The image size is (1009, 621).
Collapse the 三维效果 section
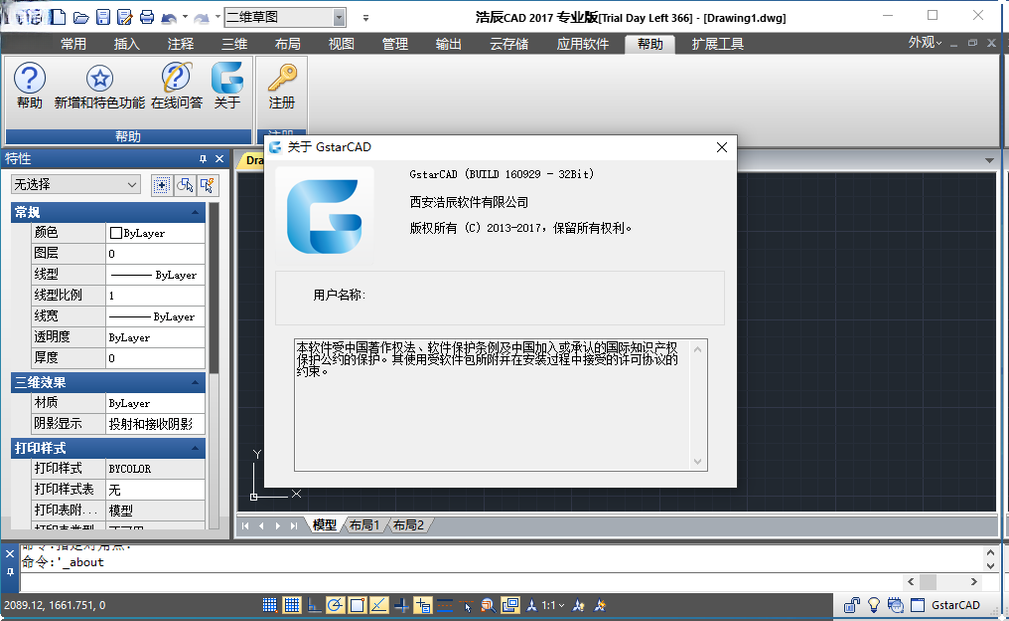point(195,383)
